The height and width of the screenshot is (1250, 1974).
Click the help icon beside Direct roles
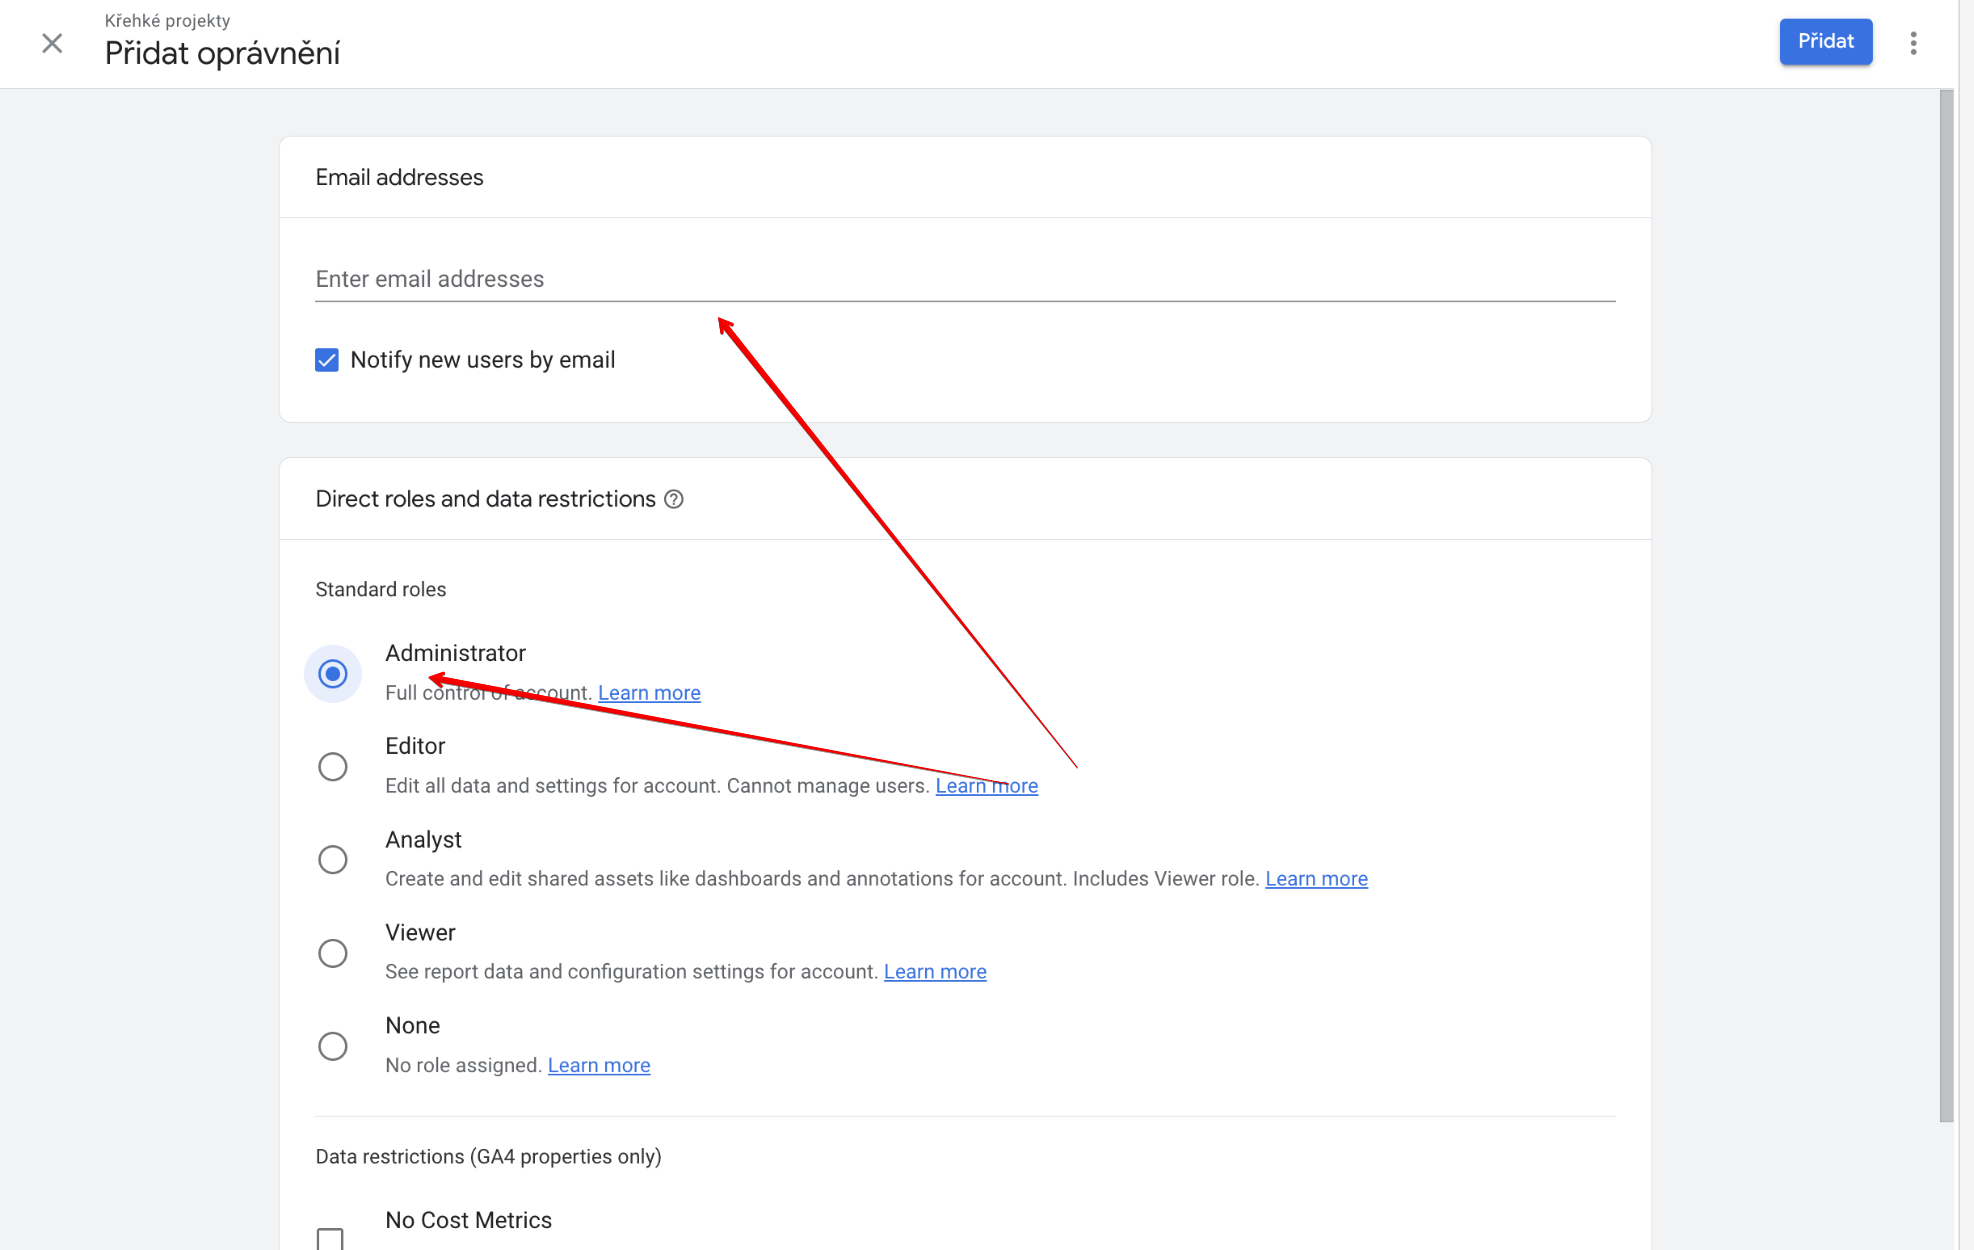(674, 499)
